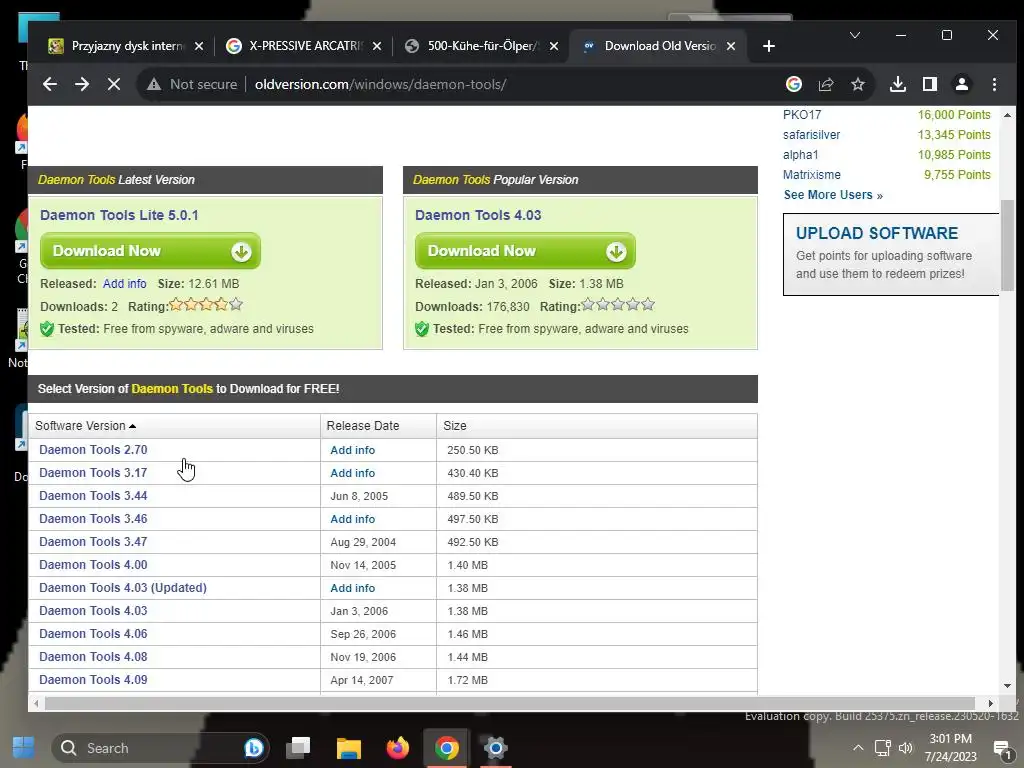Go back to the previous page
1024x768 pixels.
point(50,84)
